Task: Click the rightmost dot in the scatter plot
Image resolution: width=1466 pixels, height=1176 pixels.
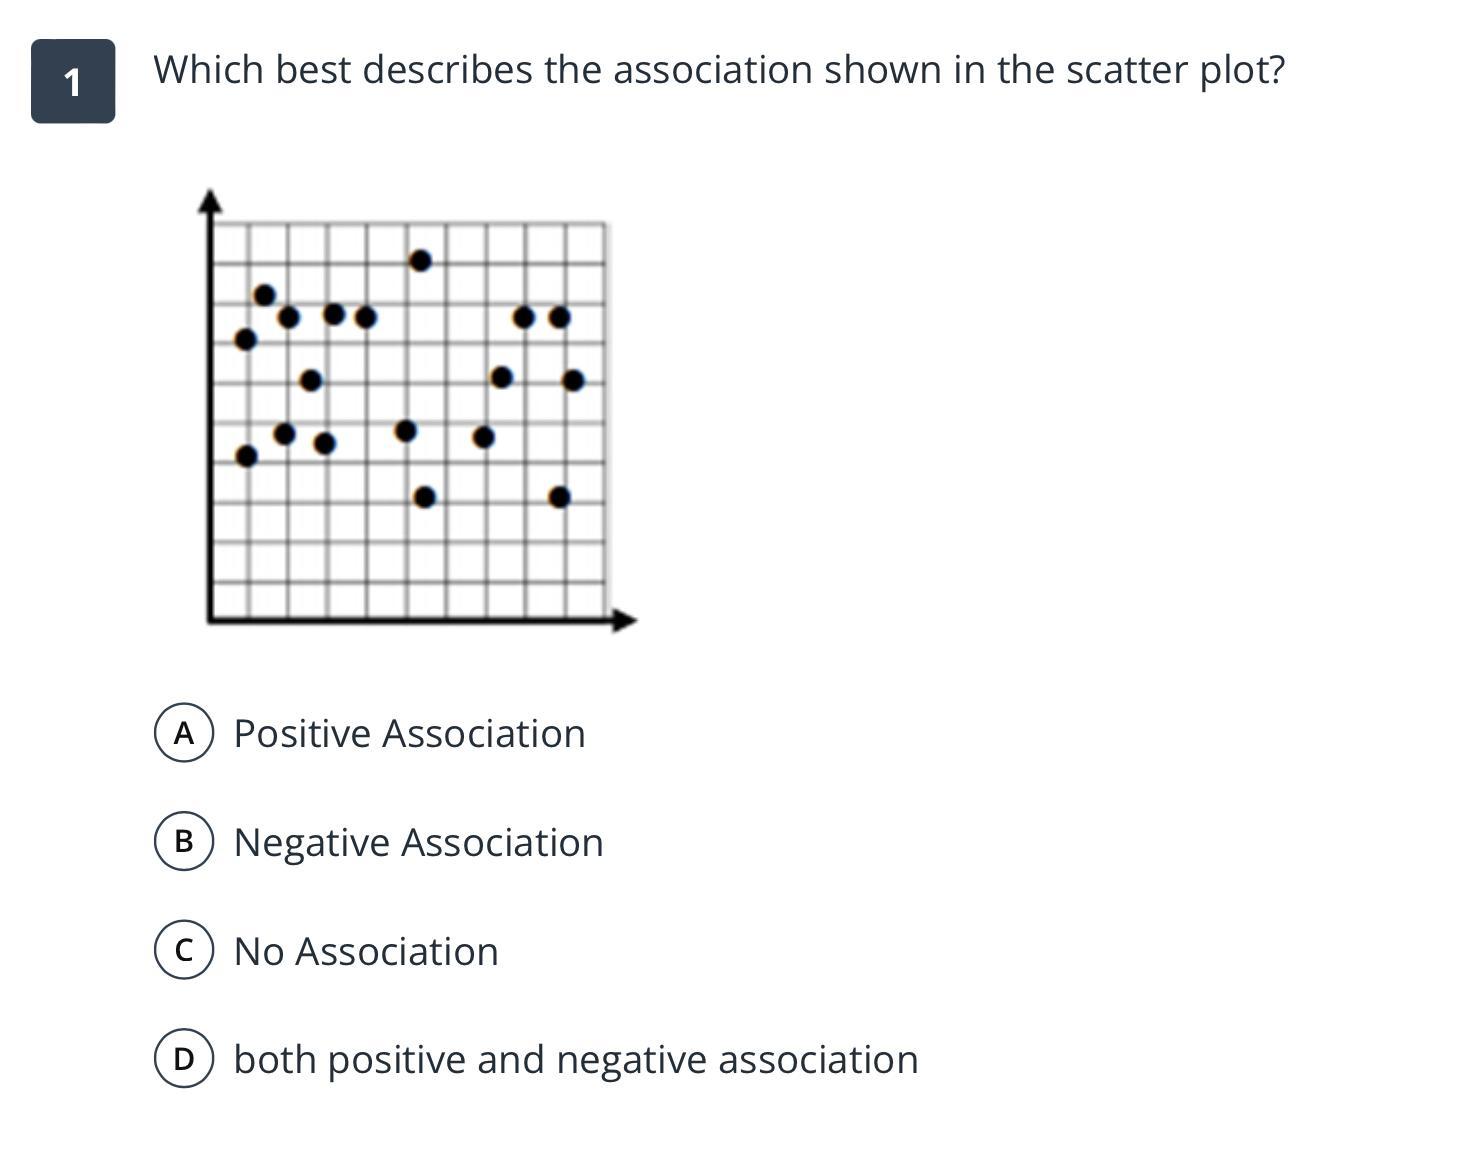Action: [573, 380]
